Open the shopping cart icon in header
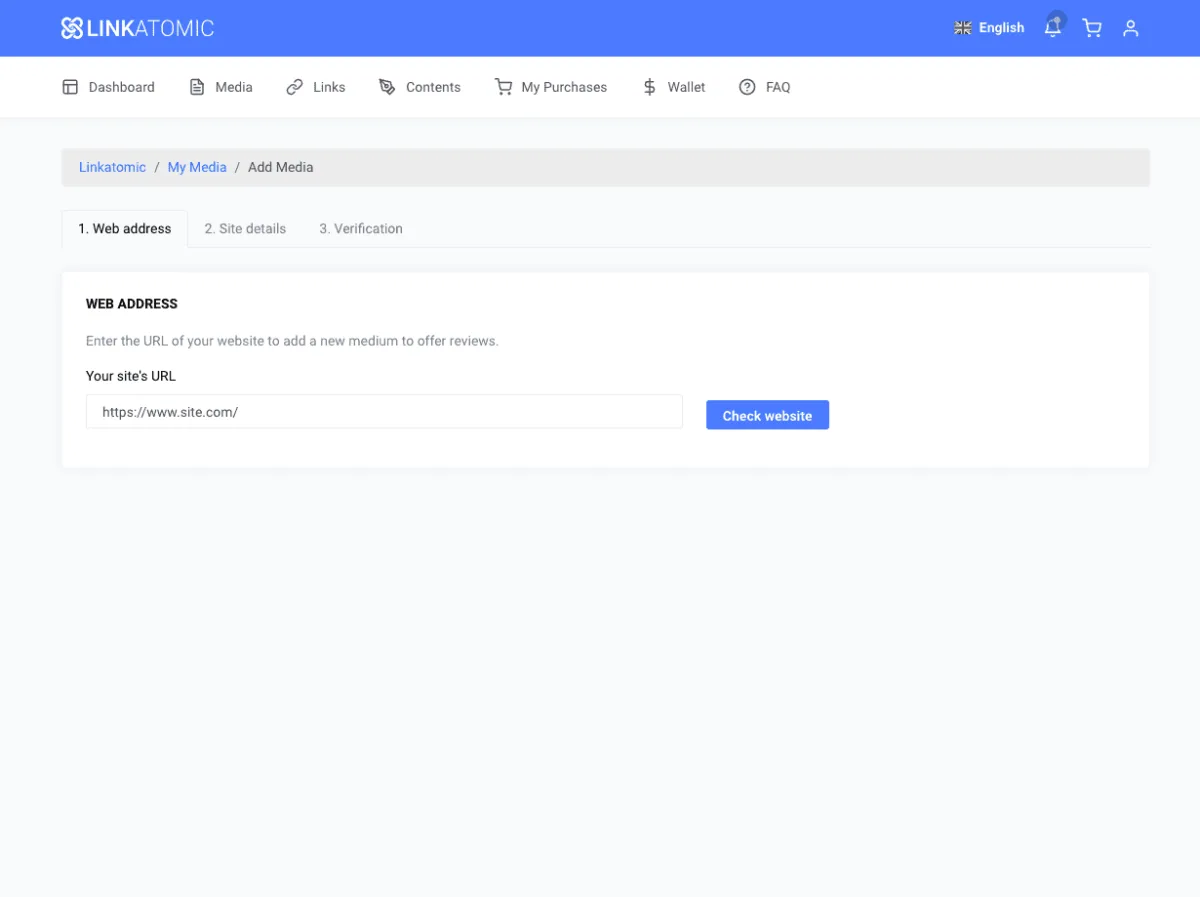1200x897 pixels. [1092, 28]
